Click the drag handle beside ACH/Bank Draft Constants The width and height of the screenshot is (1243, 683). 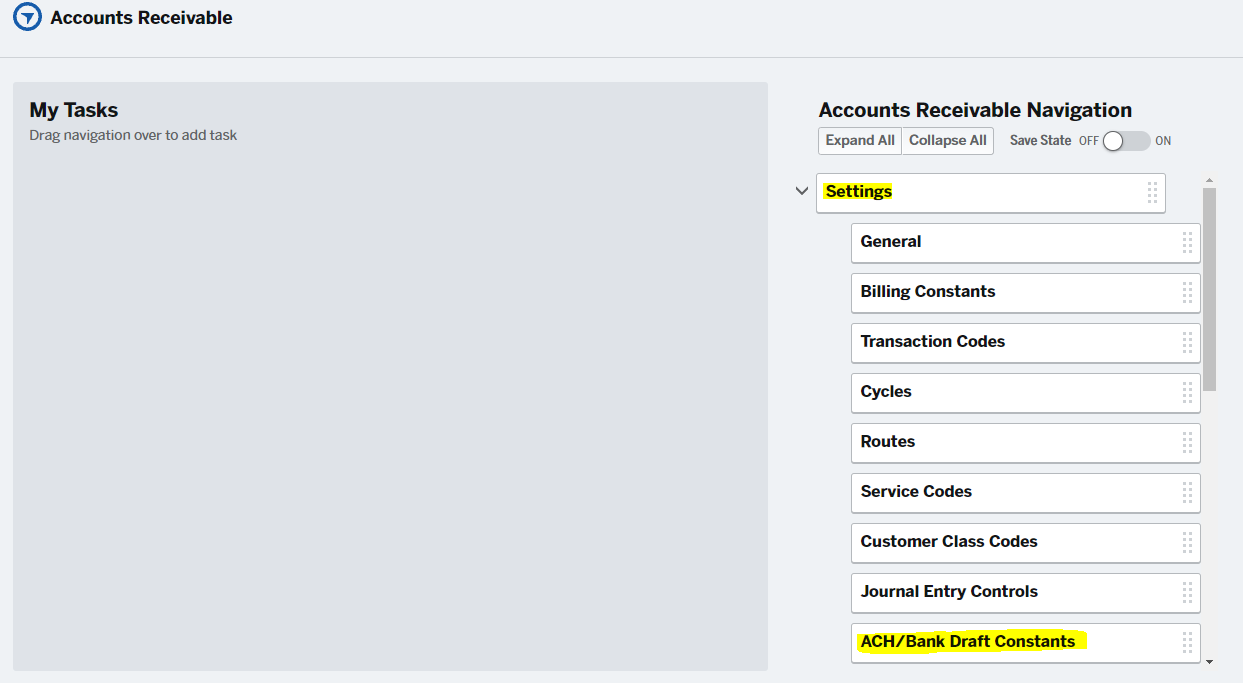(x=1186, y=642)
